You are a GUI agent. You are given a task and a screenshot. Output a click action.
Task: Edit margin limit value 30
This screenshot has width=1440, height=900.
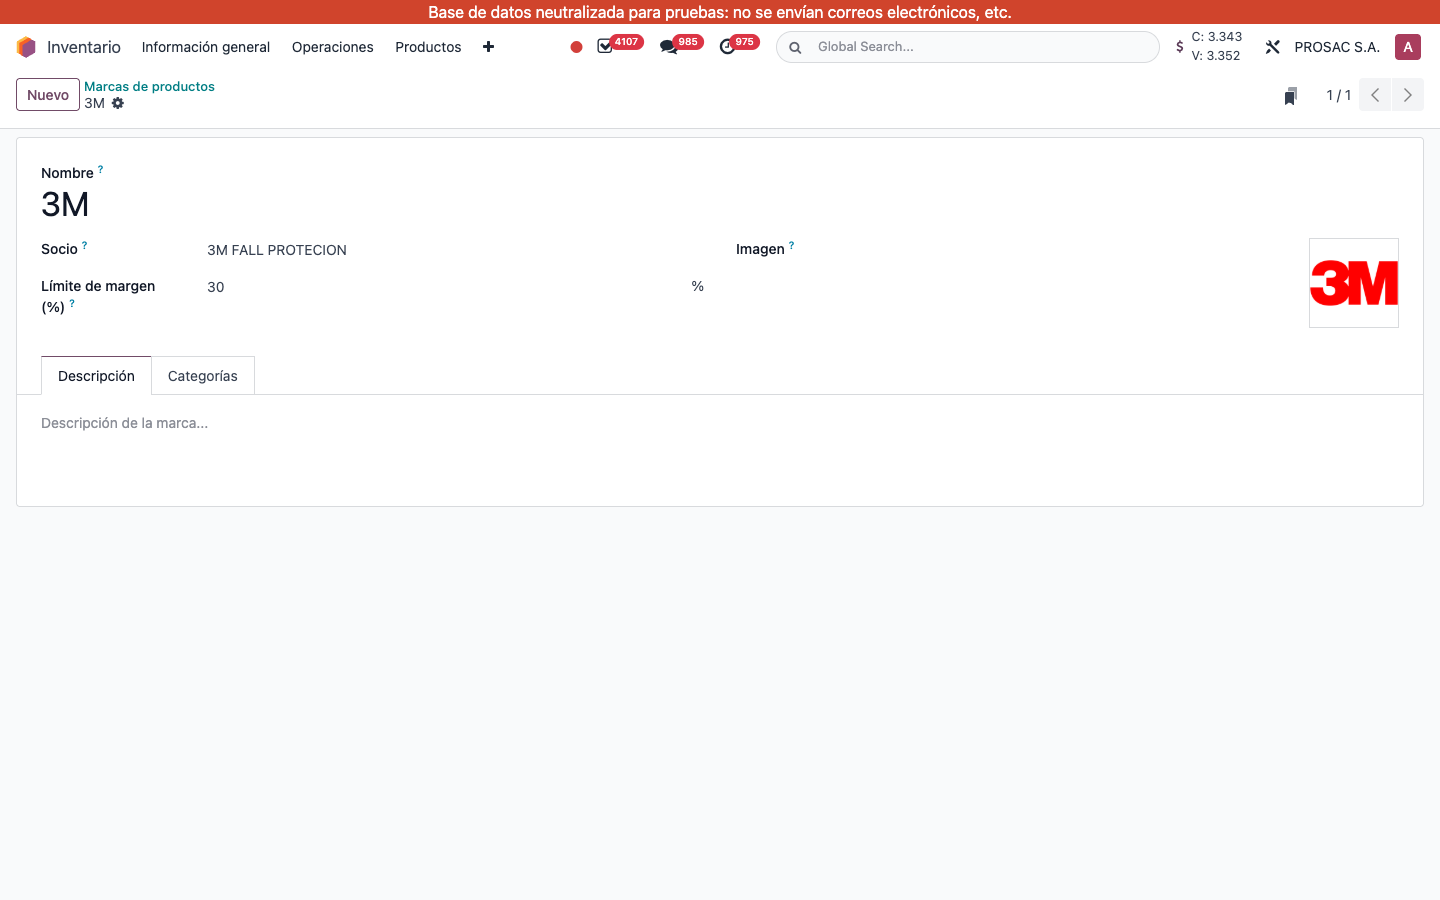coord(445,287)
